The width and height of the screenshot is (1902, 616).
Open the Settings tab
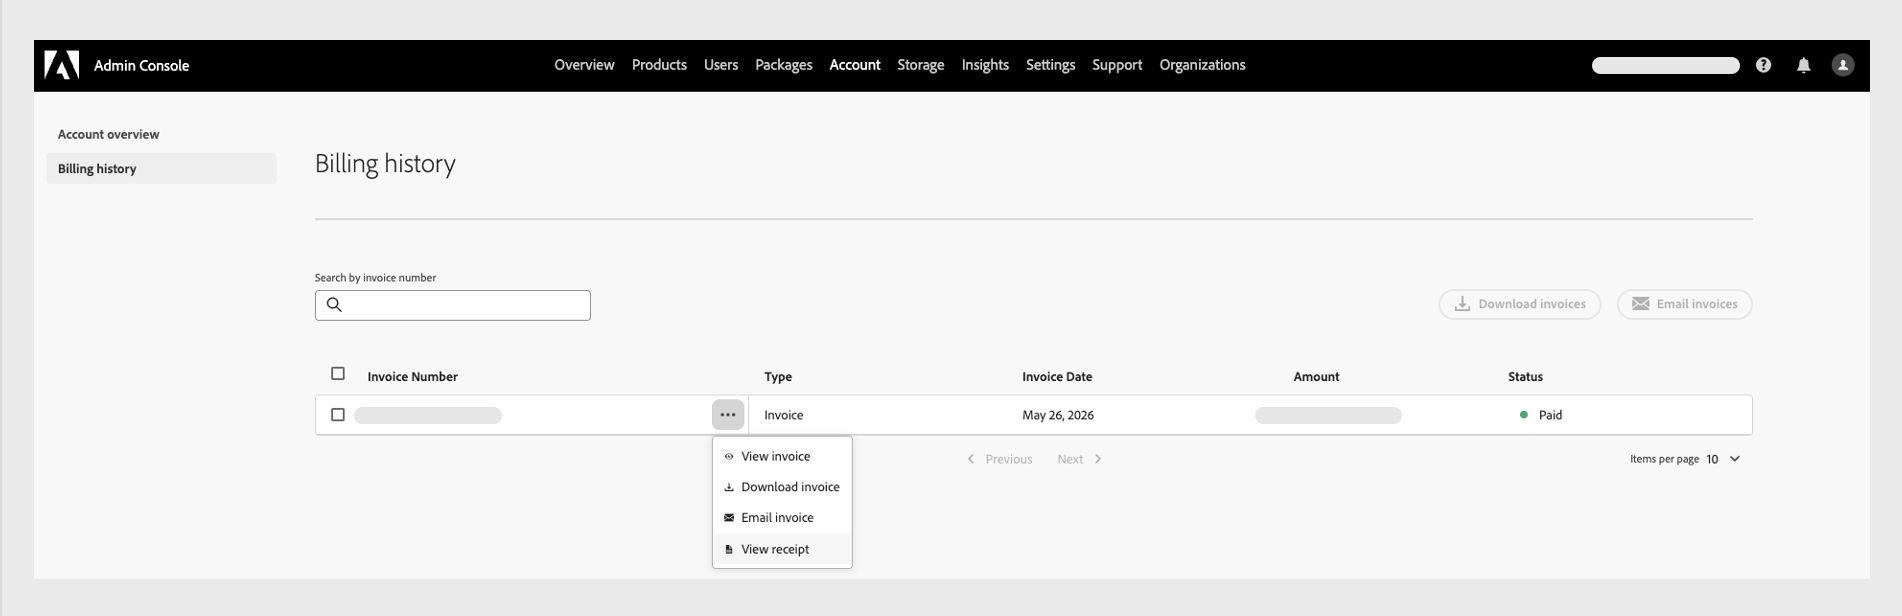click(x=1051, y=65)
